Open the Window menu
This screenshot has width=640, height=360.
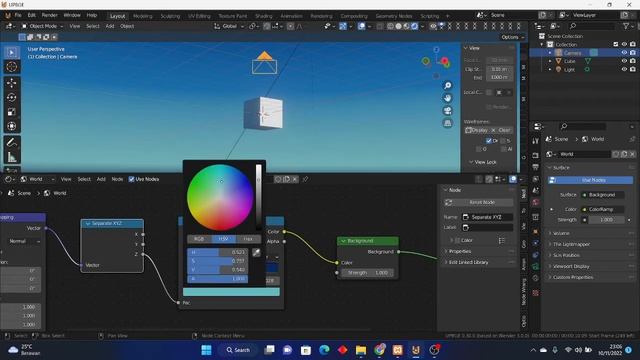click(x=72, y=16)
